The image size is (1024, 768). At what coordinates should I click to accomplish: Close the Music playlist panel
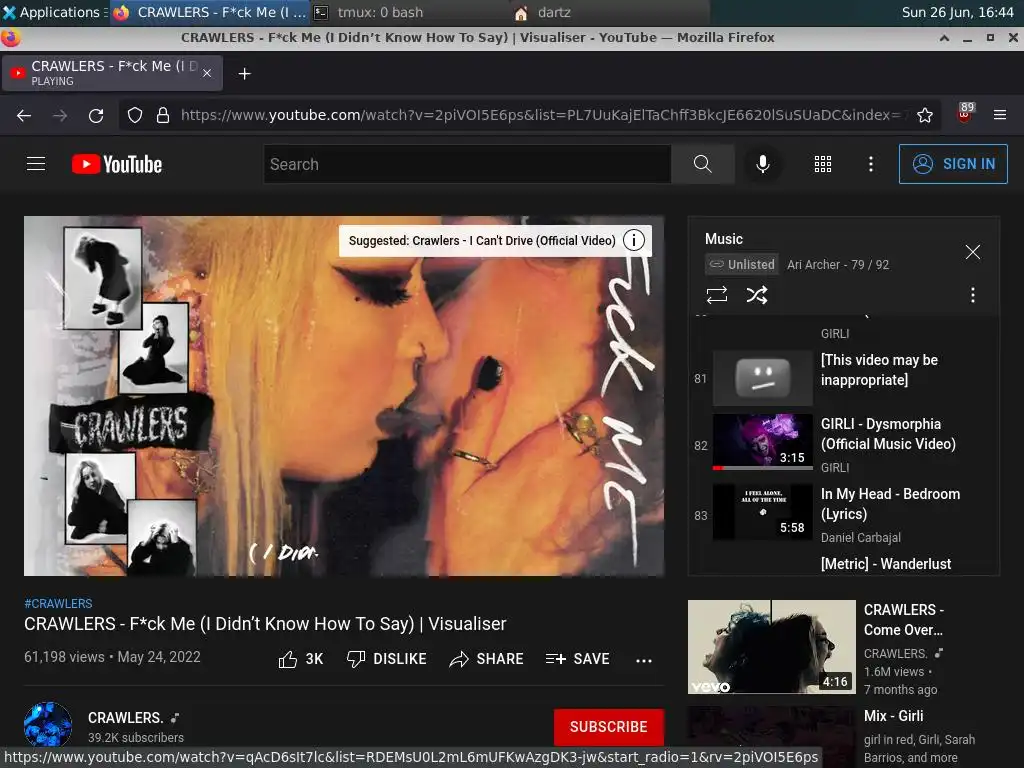972,252
